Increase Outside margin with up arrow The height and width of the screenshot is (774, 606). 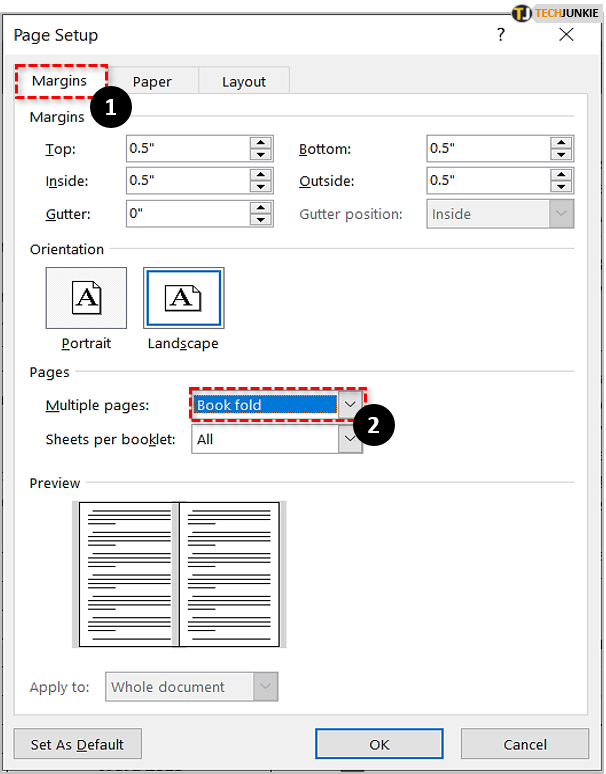click(x=562, y=175)
